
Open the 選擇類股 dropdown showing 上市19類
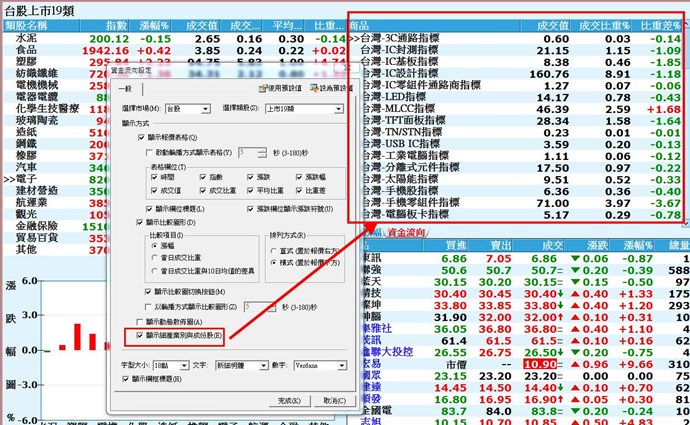304,109
